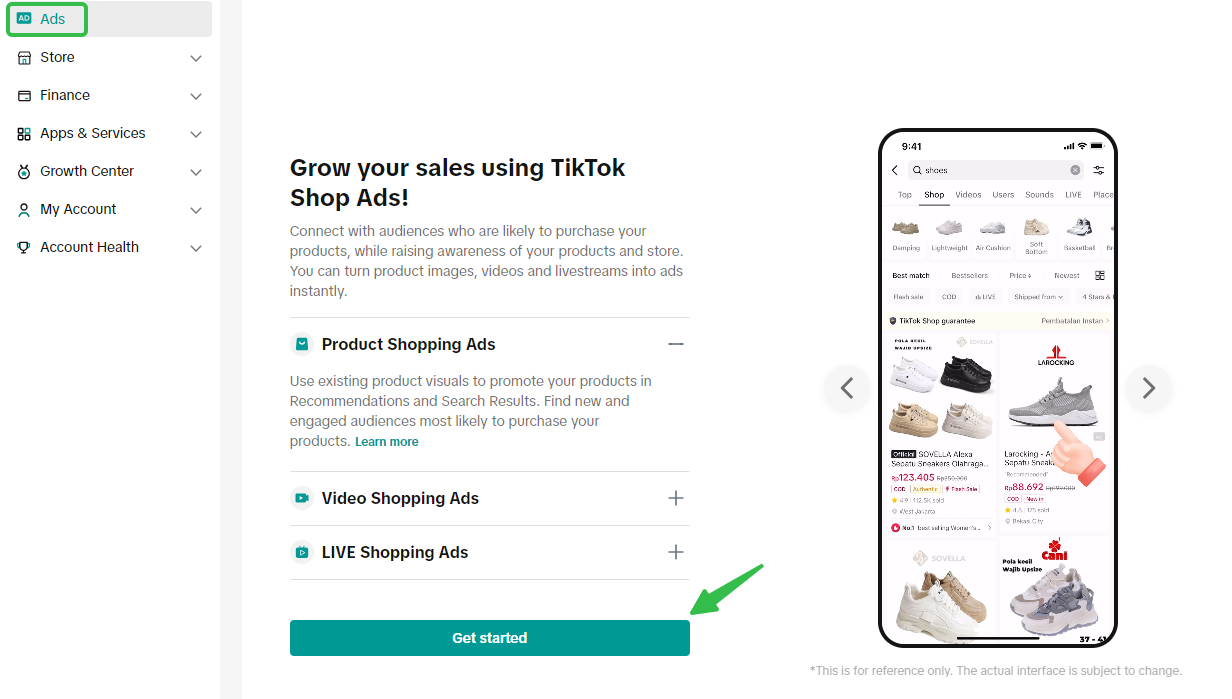Click the Get started button

(490, 638)
